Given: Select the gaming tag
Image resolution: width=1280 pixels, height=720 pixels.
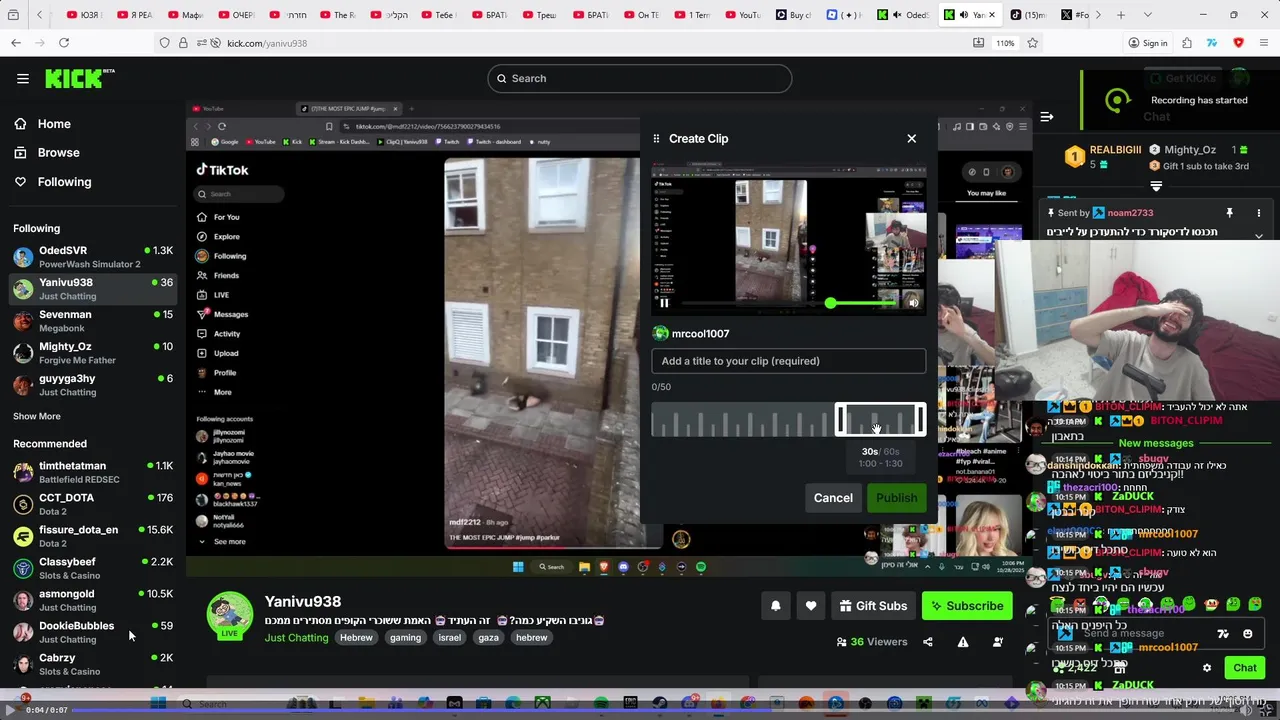Looking at the screenshot, I should pos(405,638).
